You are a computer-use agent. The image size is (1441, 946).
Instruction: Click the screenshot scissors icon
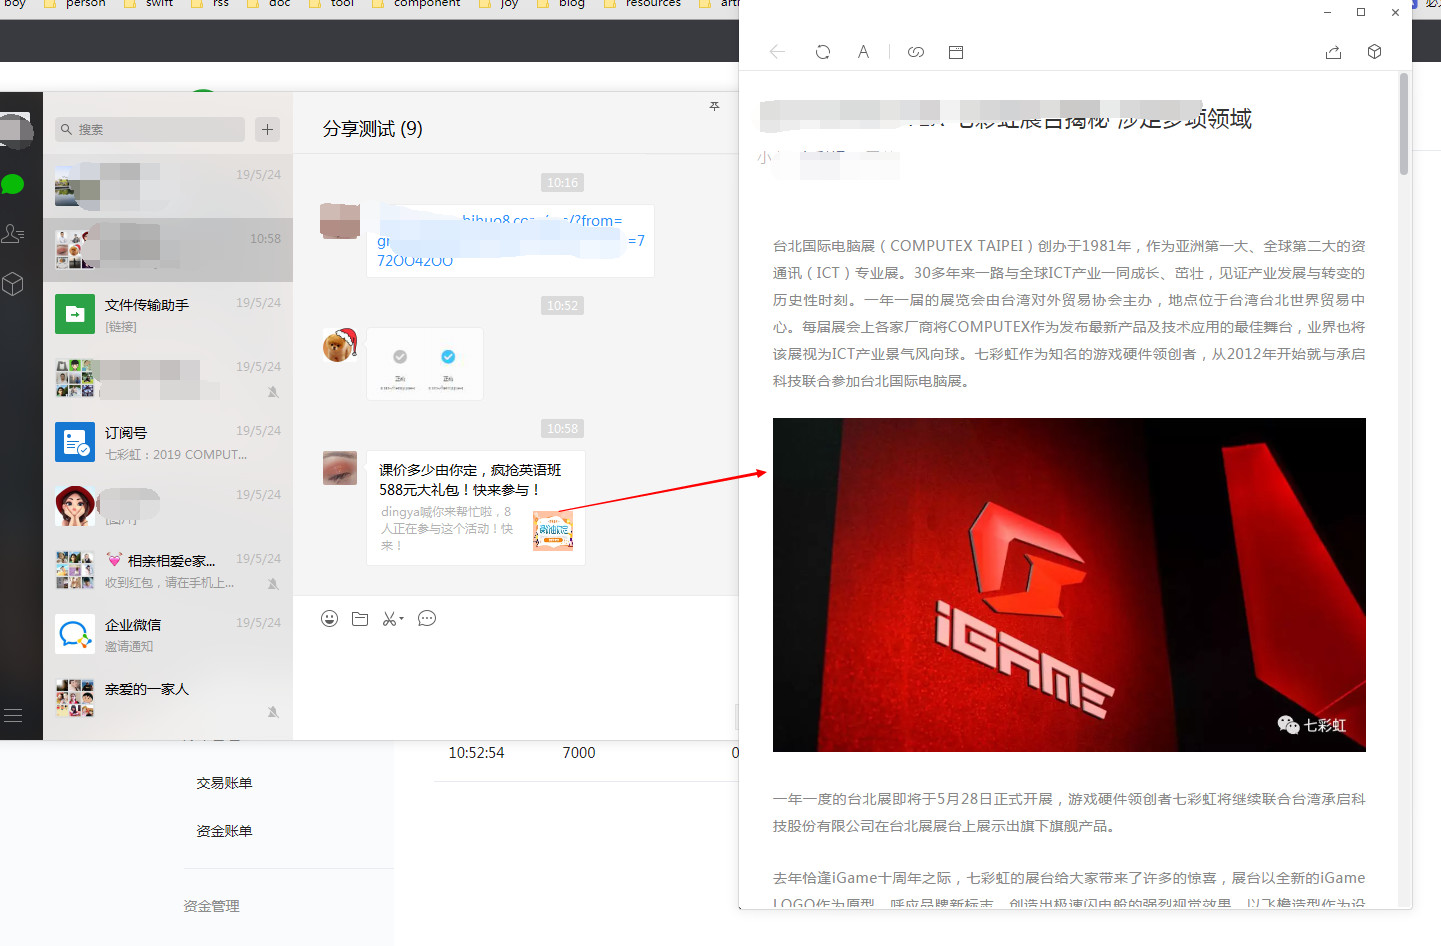(392, 619)
